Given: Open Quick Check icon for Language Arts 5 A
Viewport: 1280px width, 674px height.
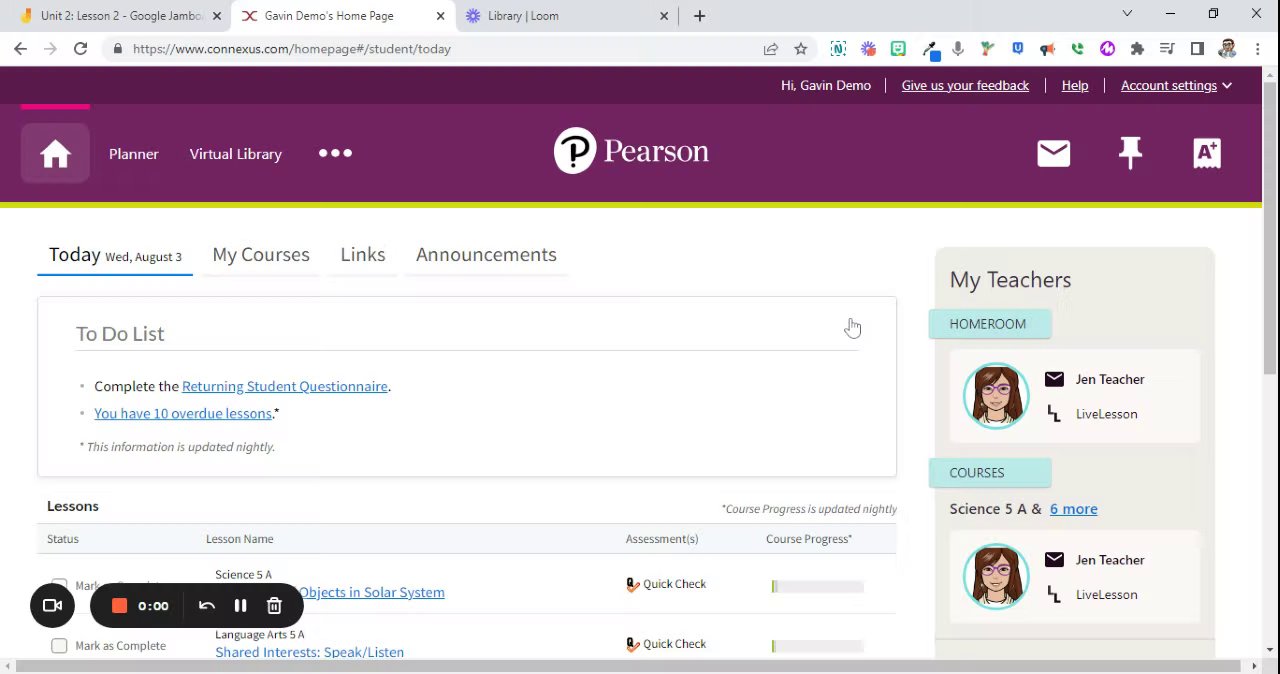Looking at the screenshot, I should pos(632,644).
